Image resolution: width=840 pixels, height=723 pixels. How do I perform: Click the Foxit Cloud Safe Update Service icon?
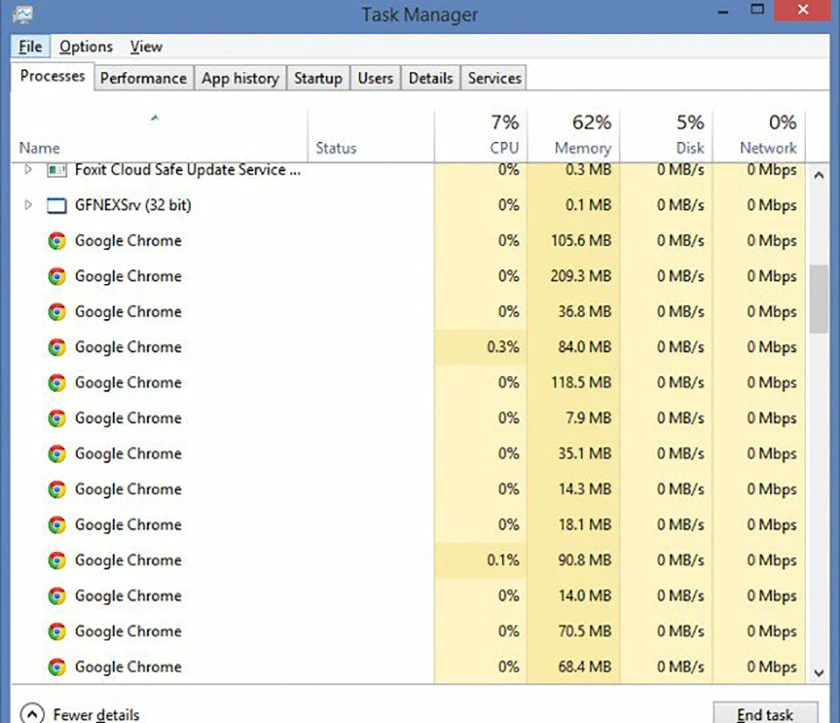[57, 170]
